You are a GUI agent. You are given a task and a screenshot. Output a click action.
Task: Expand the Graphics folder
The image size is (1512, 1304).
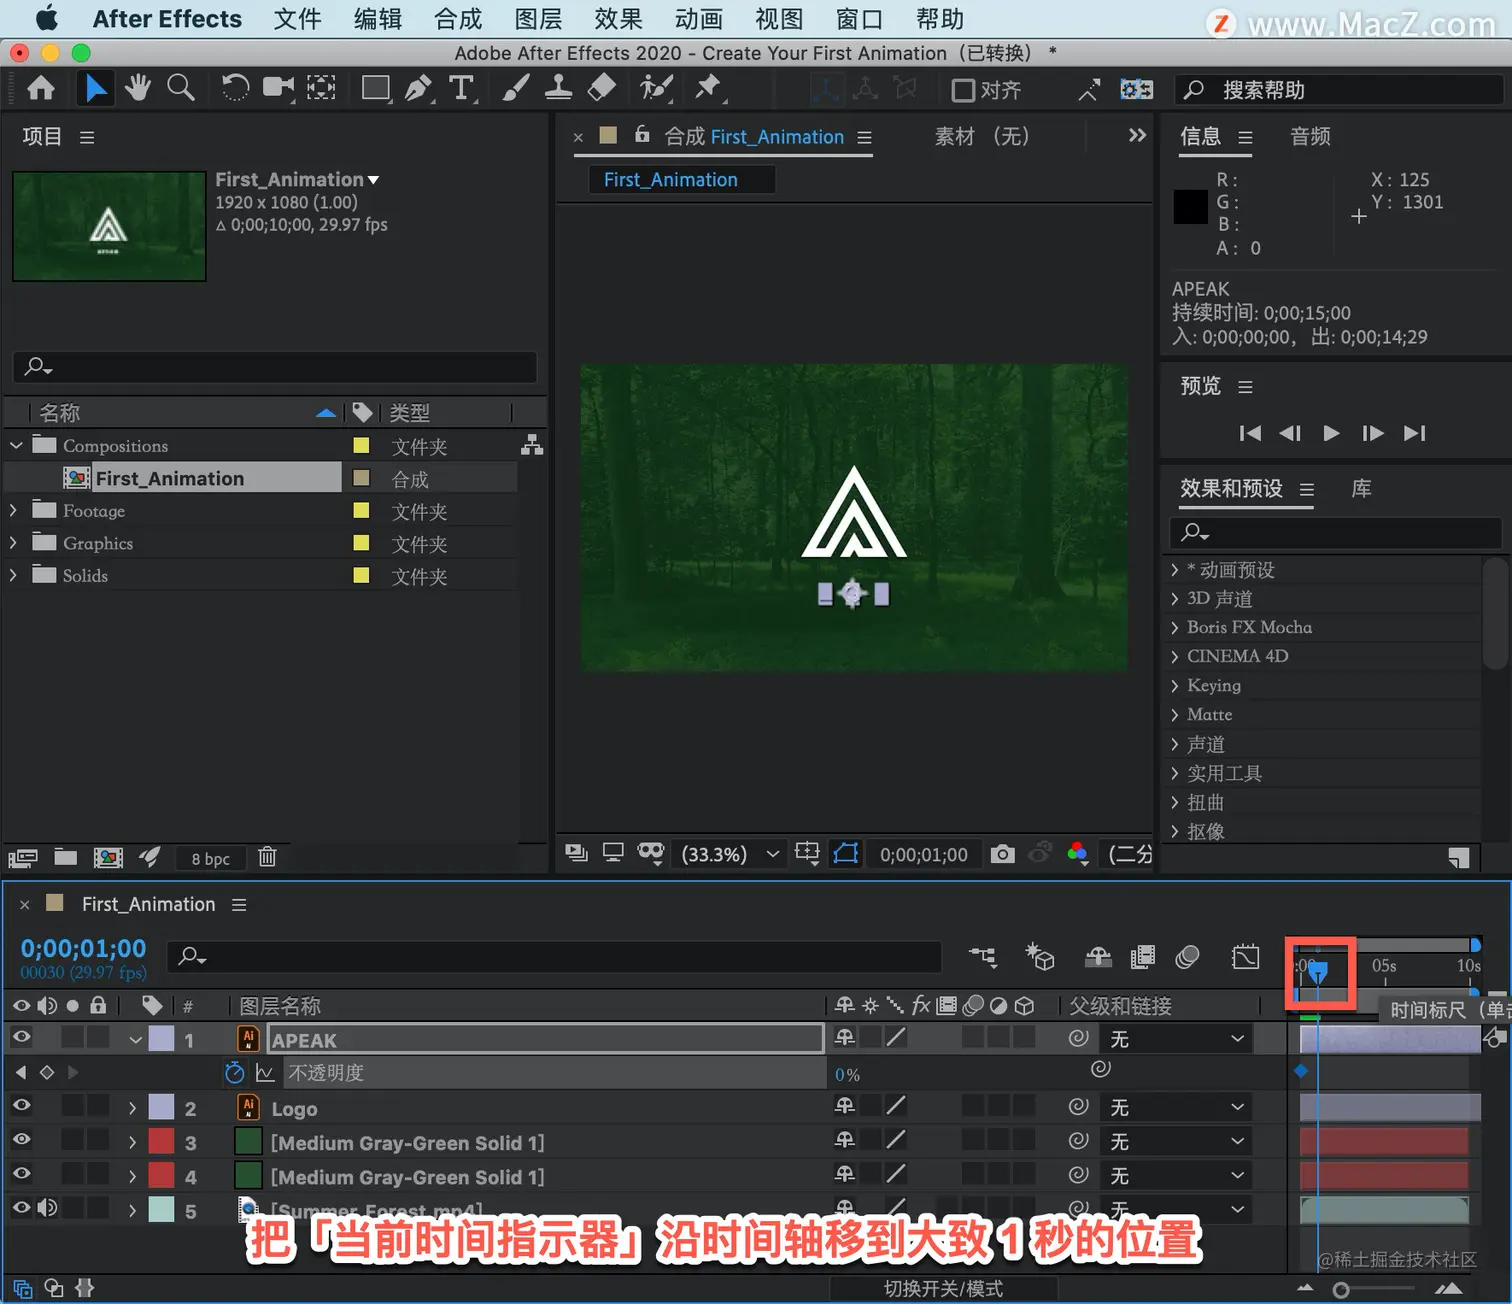click(14, 543)
